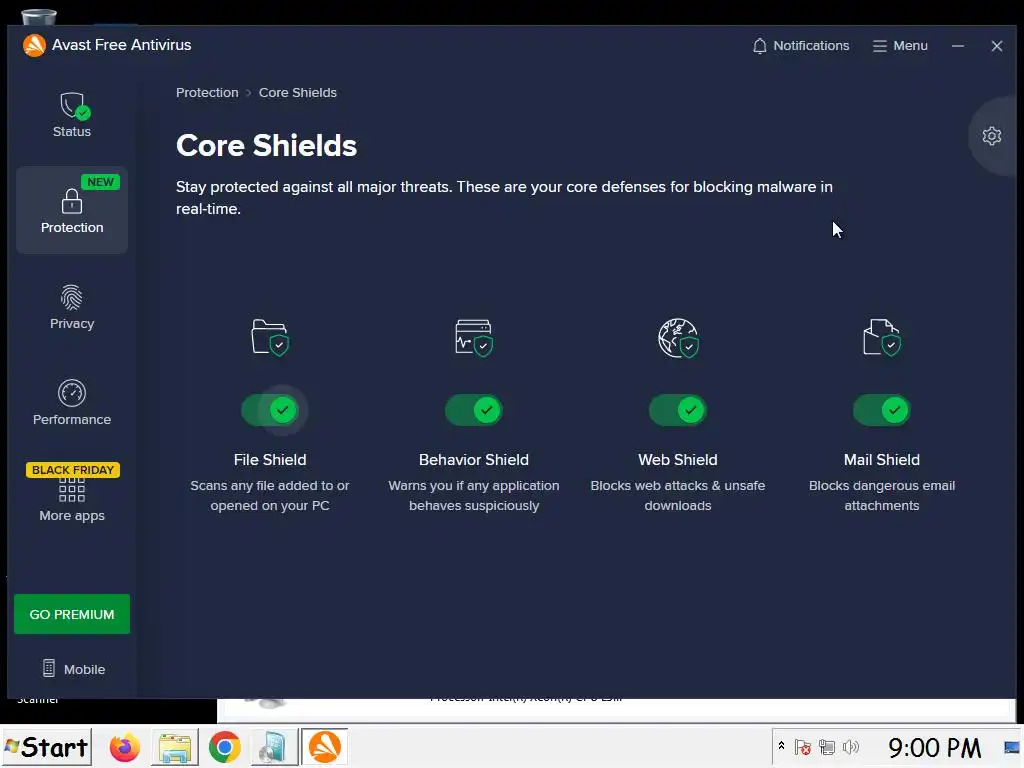Viewport: 1024px width, 768px height.
Task: Click the Behavior Shield monitor icon
Action: (x=473, y=337)
